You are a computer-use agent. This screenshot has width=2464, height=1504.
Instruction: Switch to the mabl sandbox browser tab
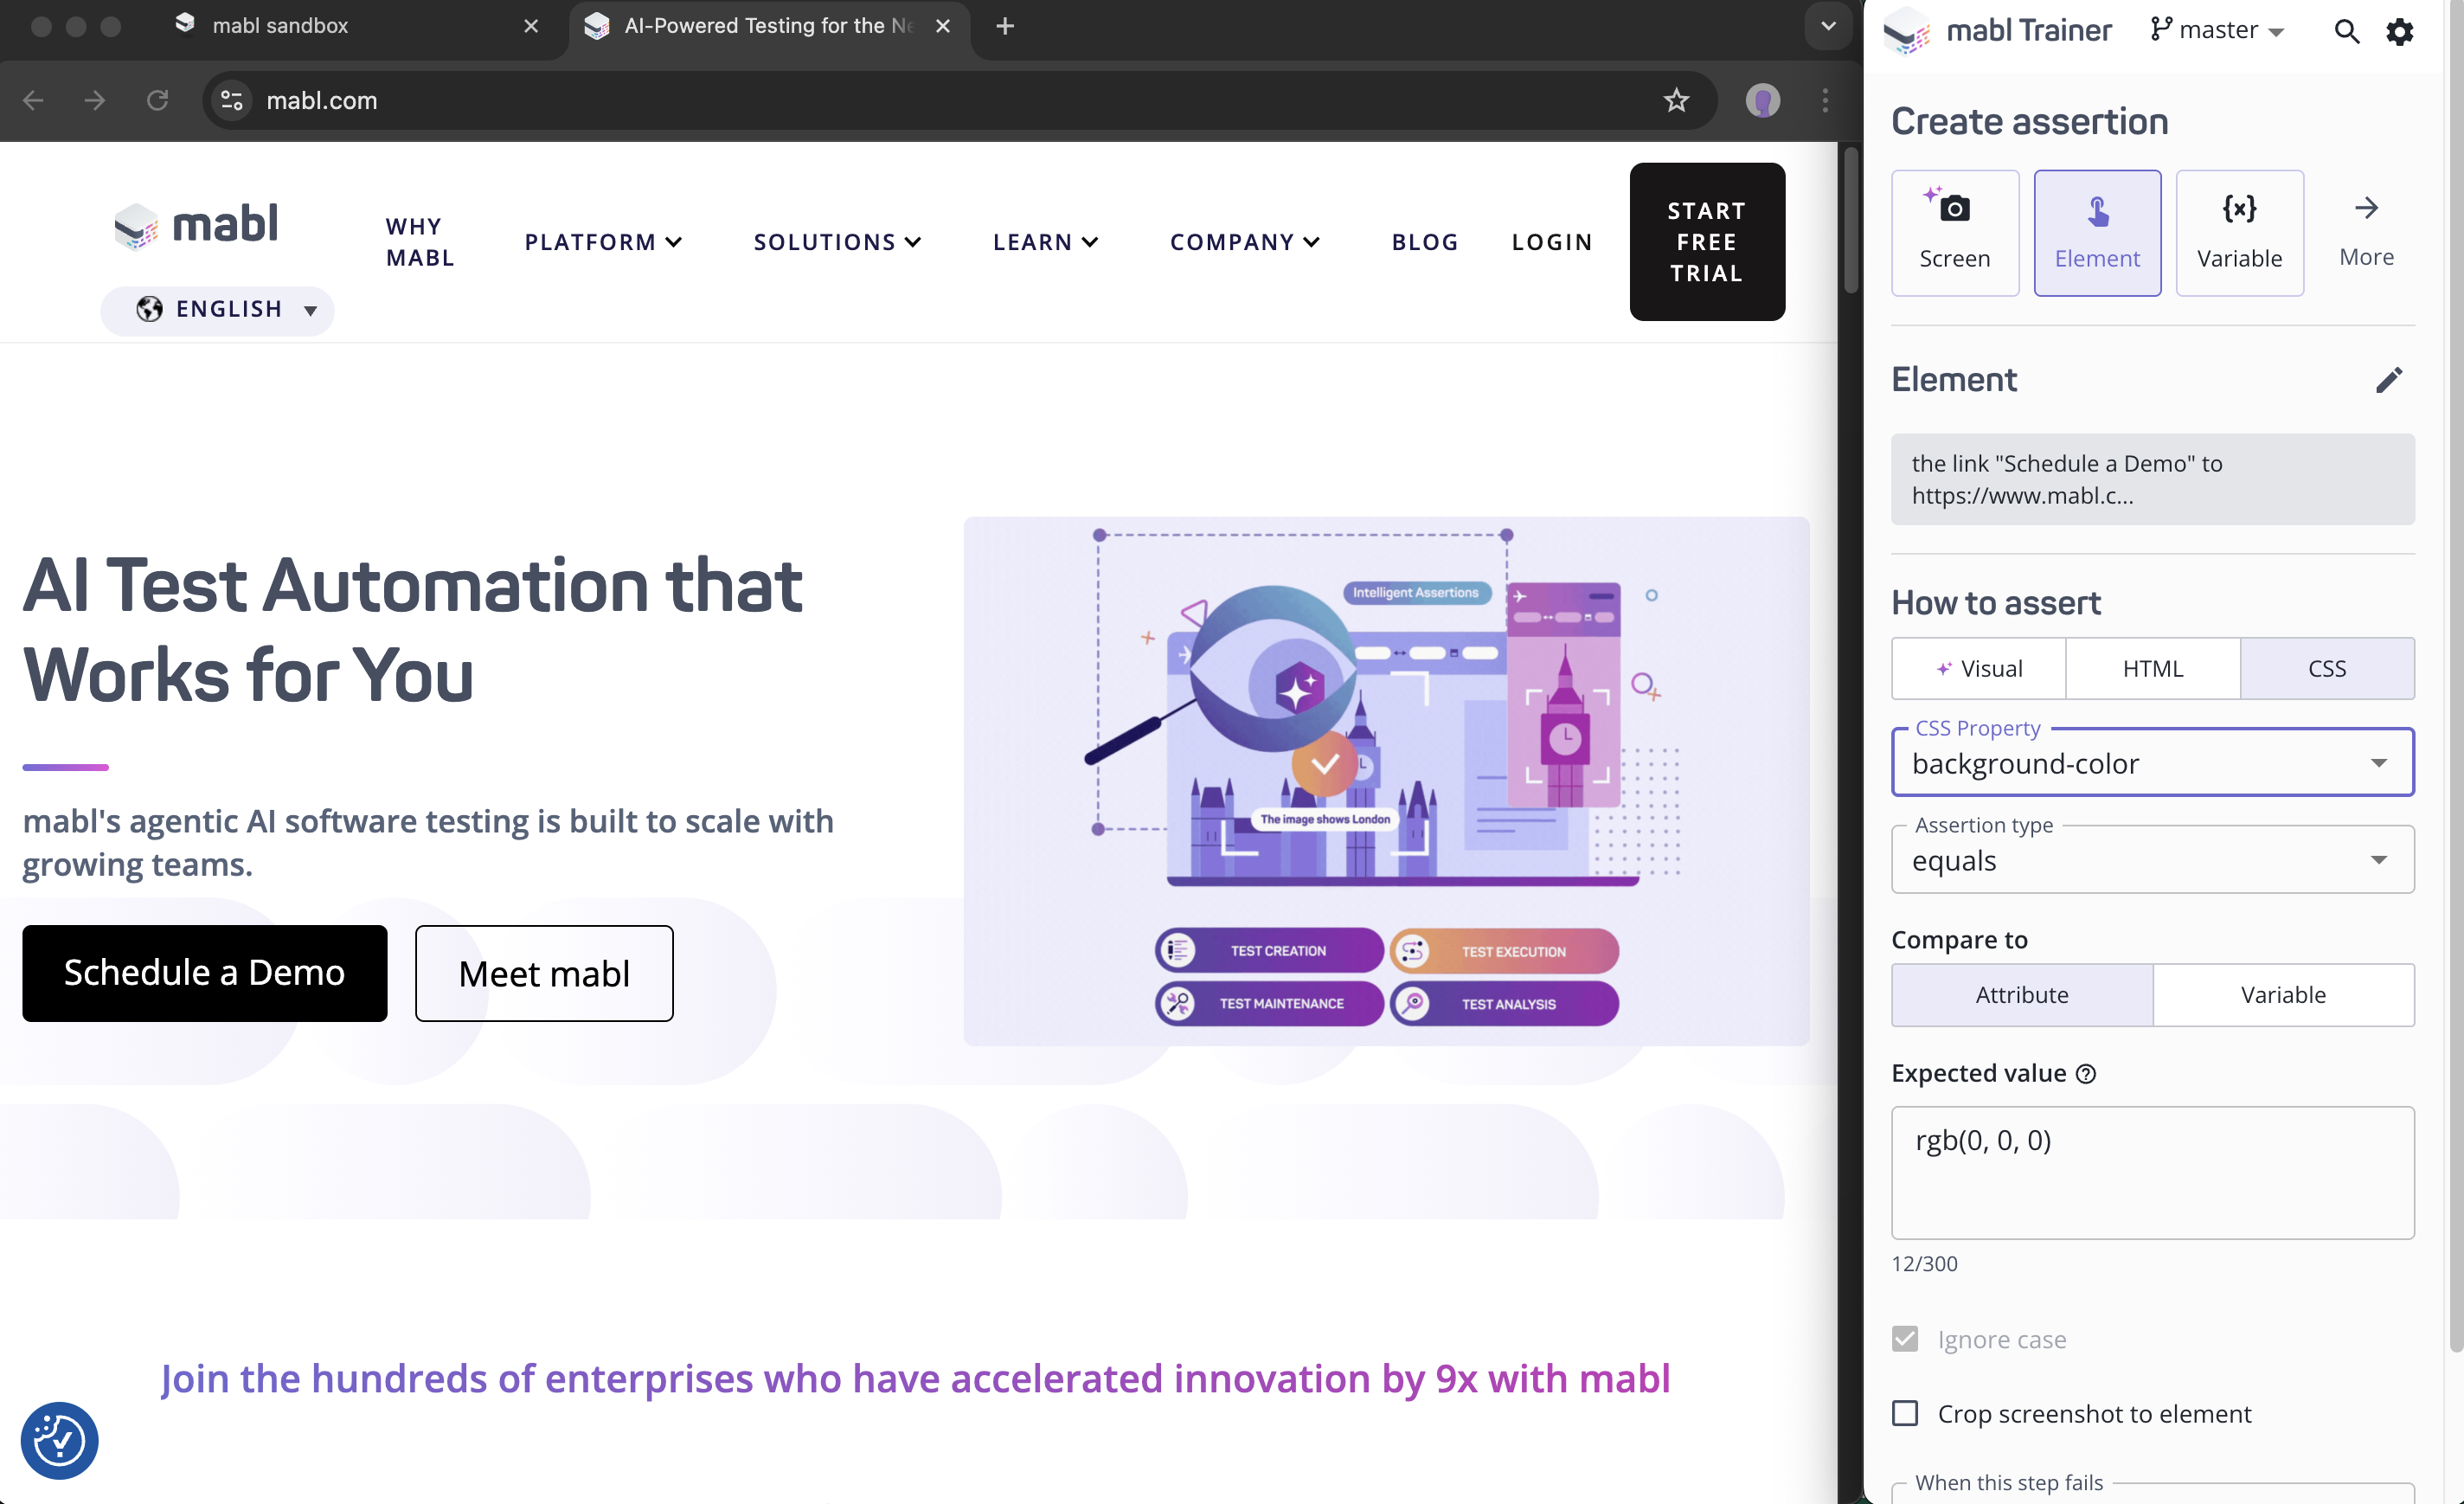pos(280,26)
